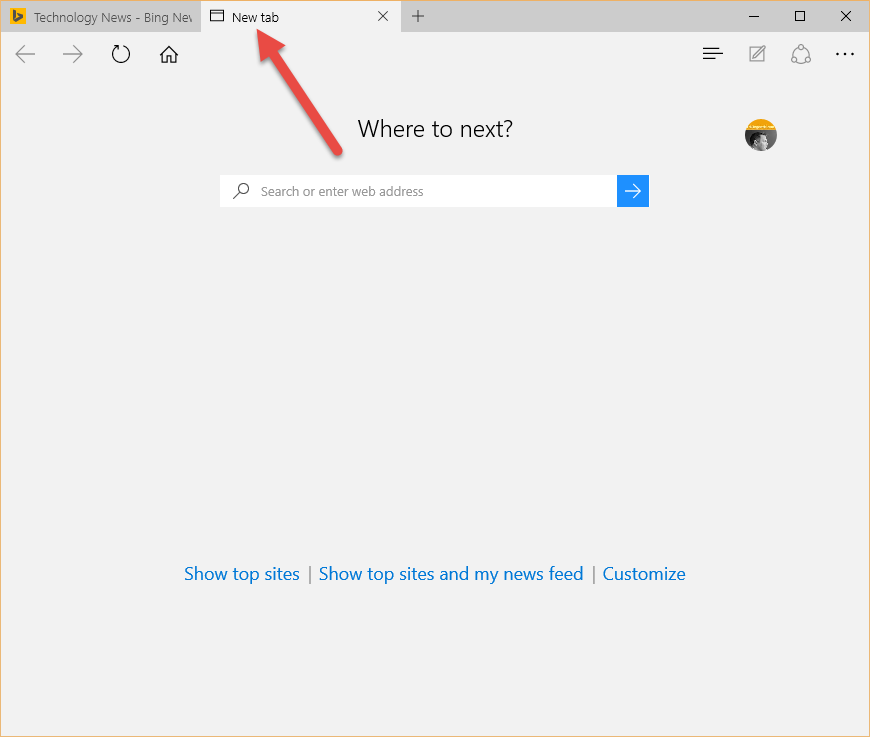Click the Make a Web Note icon
The width and height of the screenshot is (870, 737).
tap(757, 53)
